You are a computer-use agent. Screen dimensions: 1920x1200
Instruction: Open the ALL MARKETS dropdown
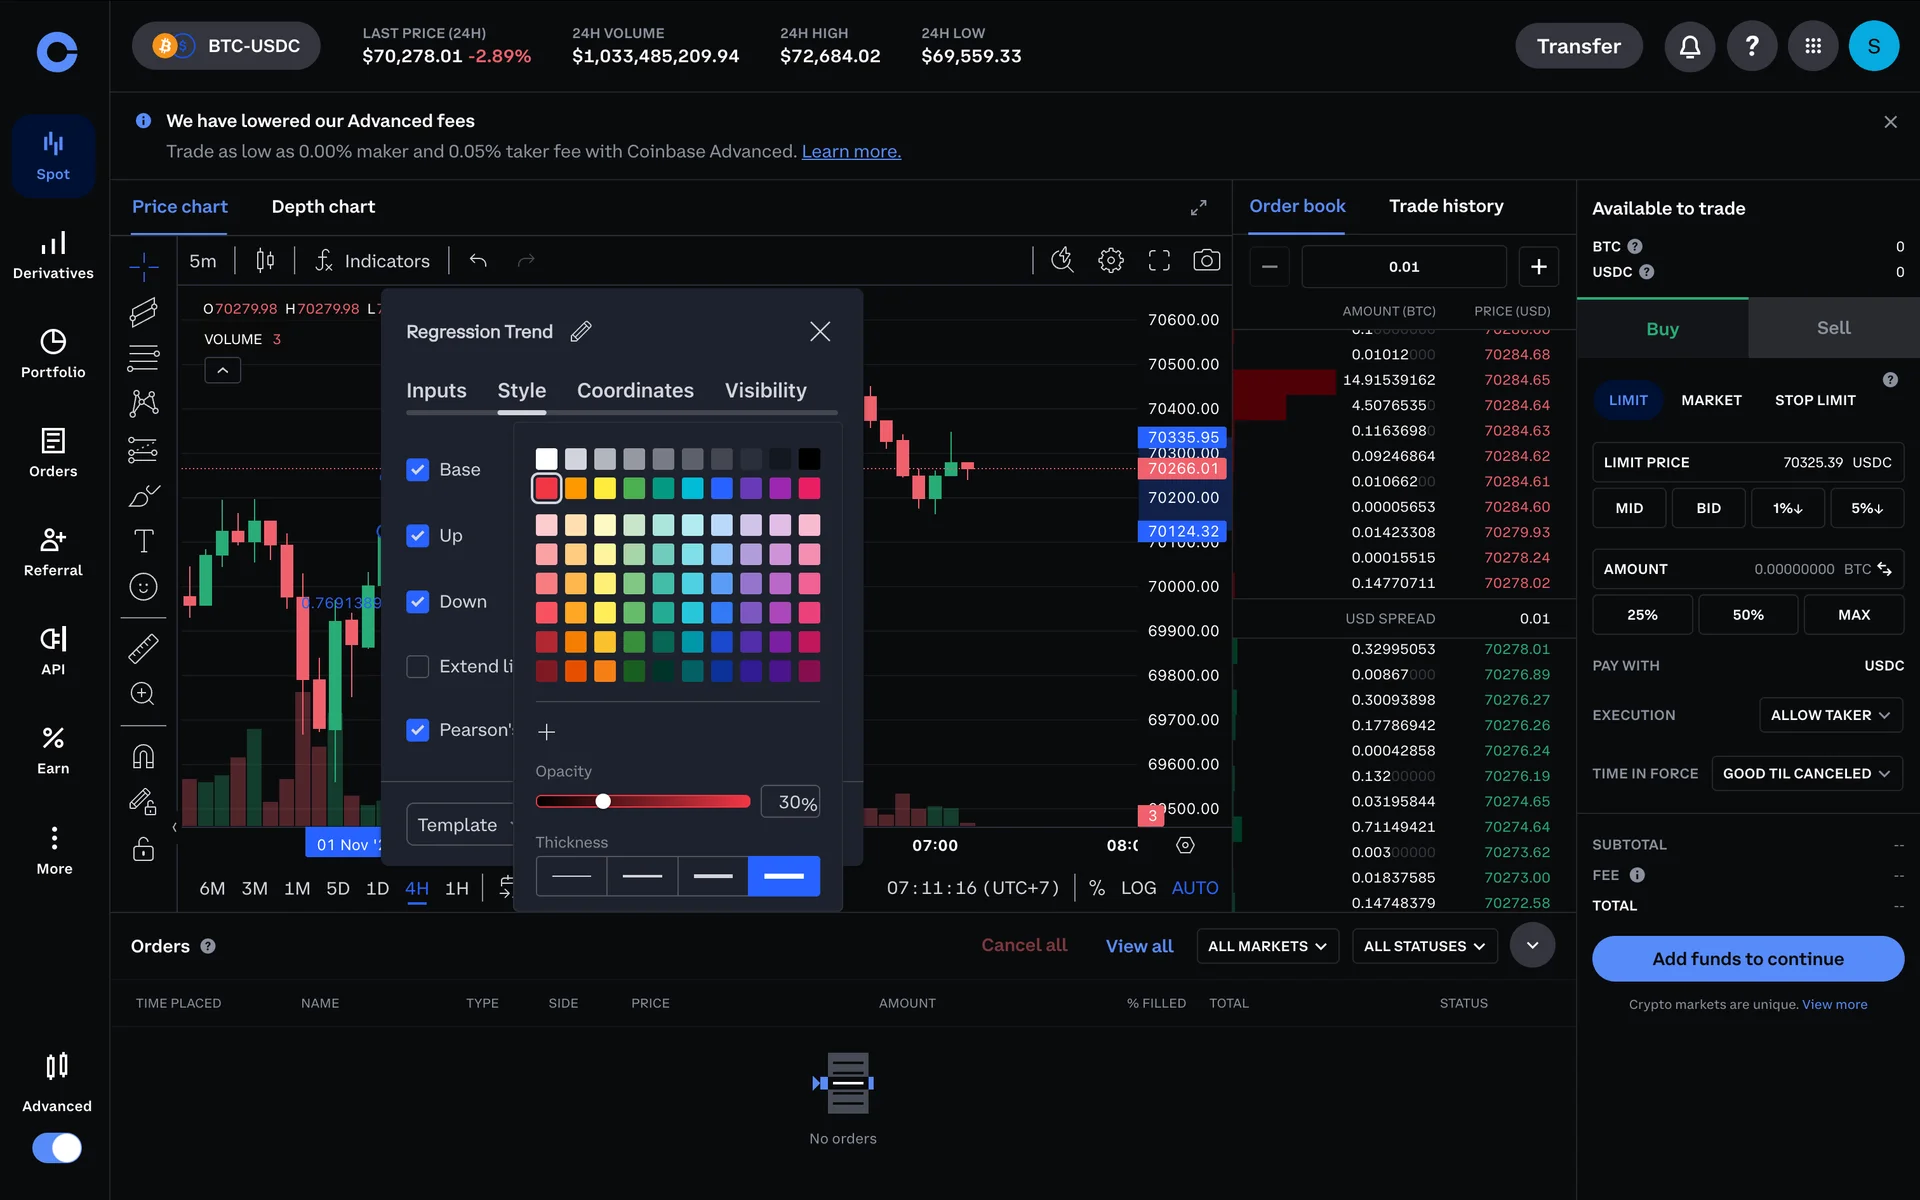(1266, 946)
